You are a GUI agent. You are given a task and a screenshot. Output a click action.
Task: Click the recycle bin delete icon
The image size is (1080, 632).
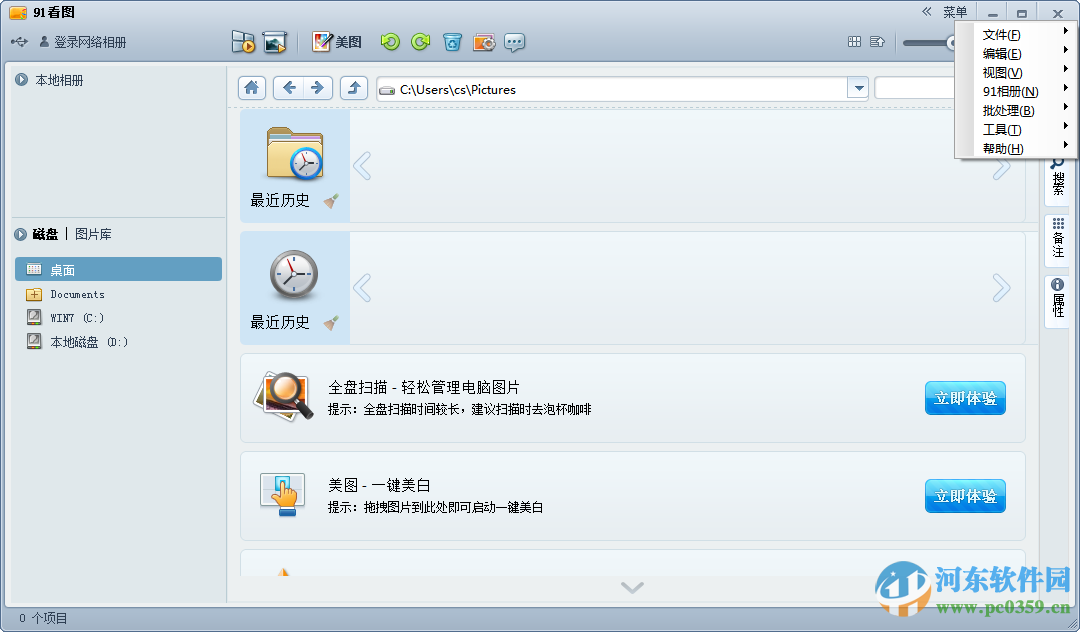pyautogui.click(x=452, y=42)
